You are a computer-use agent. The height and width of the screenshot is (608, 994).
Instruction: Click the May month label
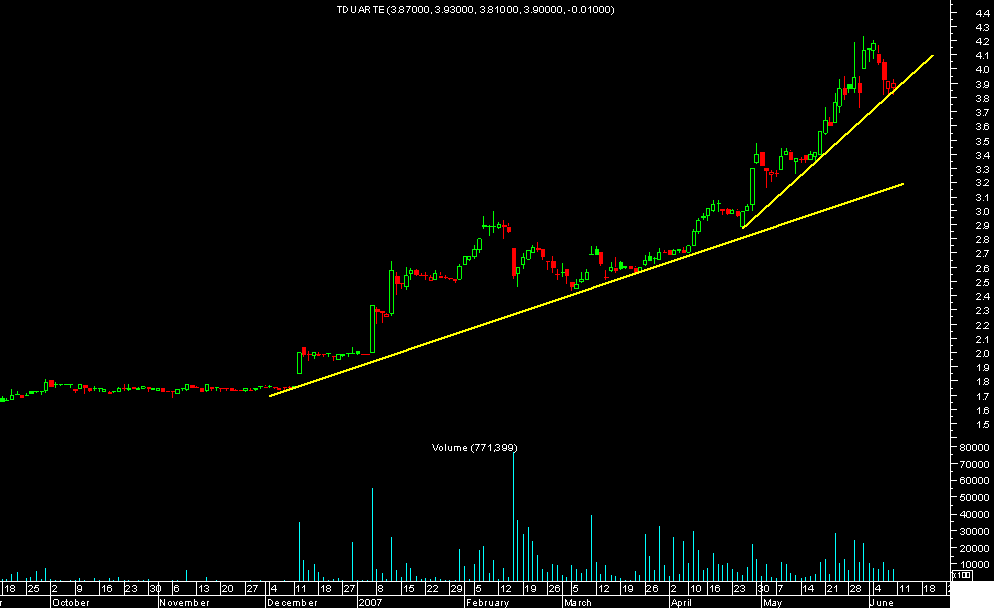(x=772, y=602)
